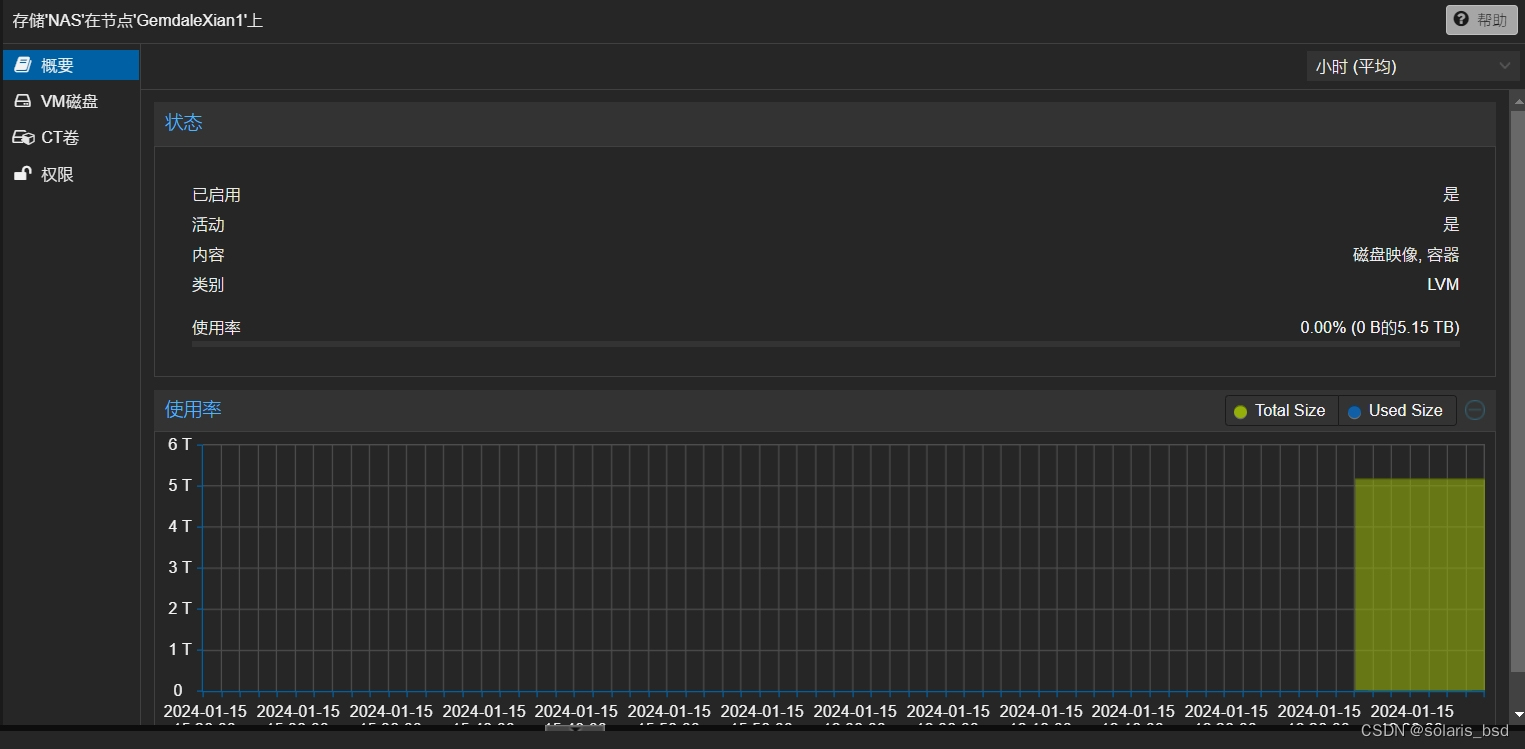The height and width of the screenshot is (749, 1525).
Task: Click the 使用率 chart panel title
Action: 193,409
